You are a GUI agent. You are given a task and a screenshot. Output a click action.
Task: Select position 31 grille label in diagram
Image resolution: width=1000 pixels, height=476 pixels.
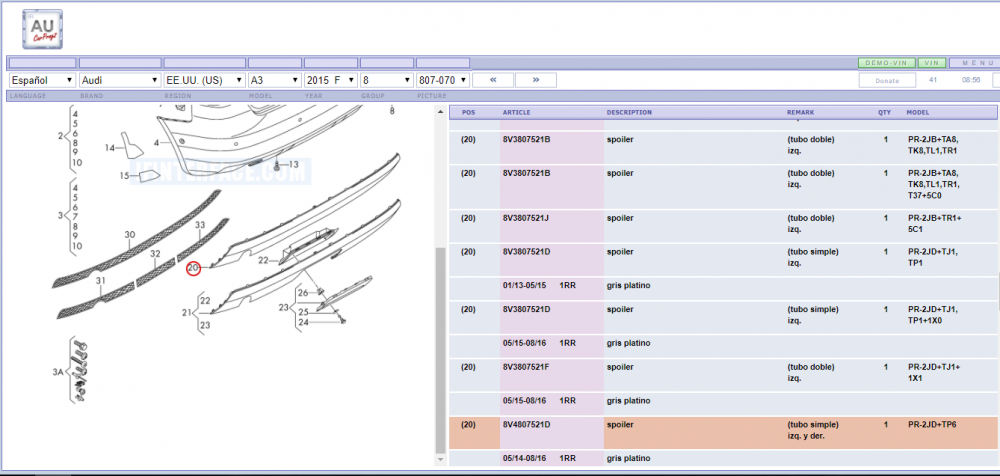point(101,281)
